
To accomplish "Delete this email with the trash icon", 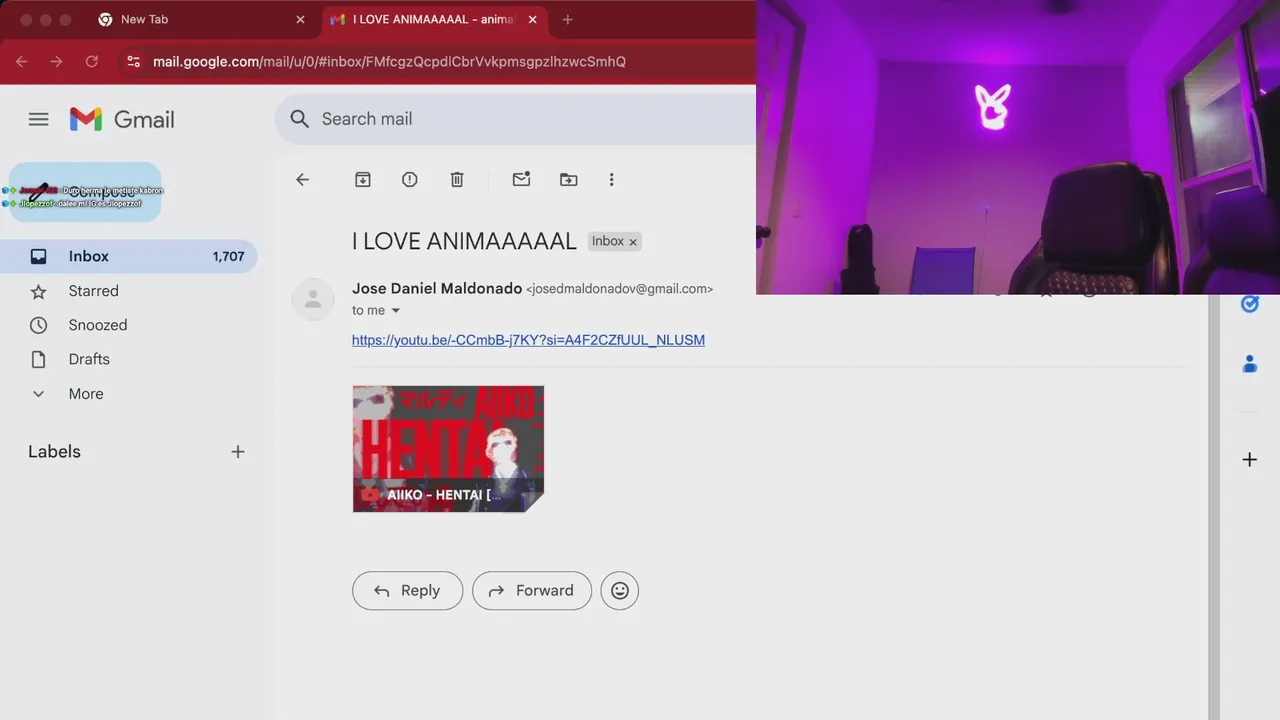I will pyautogui.click(x=457, y=179).
